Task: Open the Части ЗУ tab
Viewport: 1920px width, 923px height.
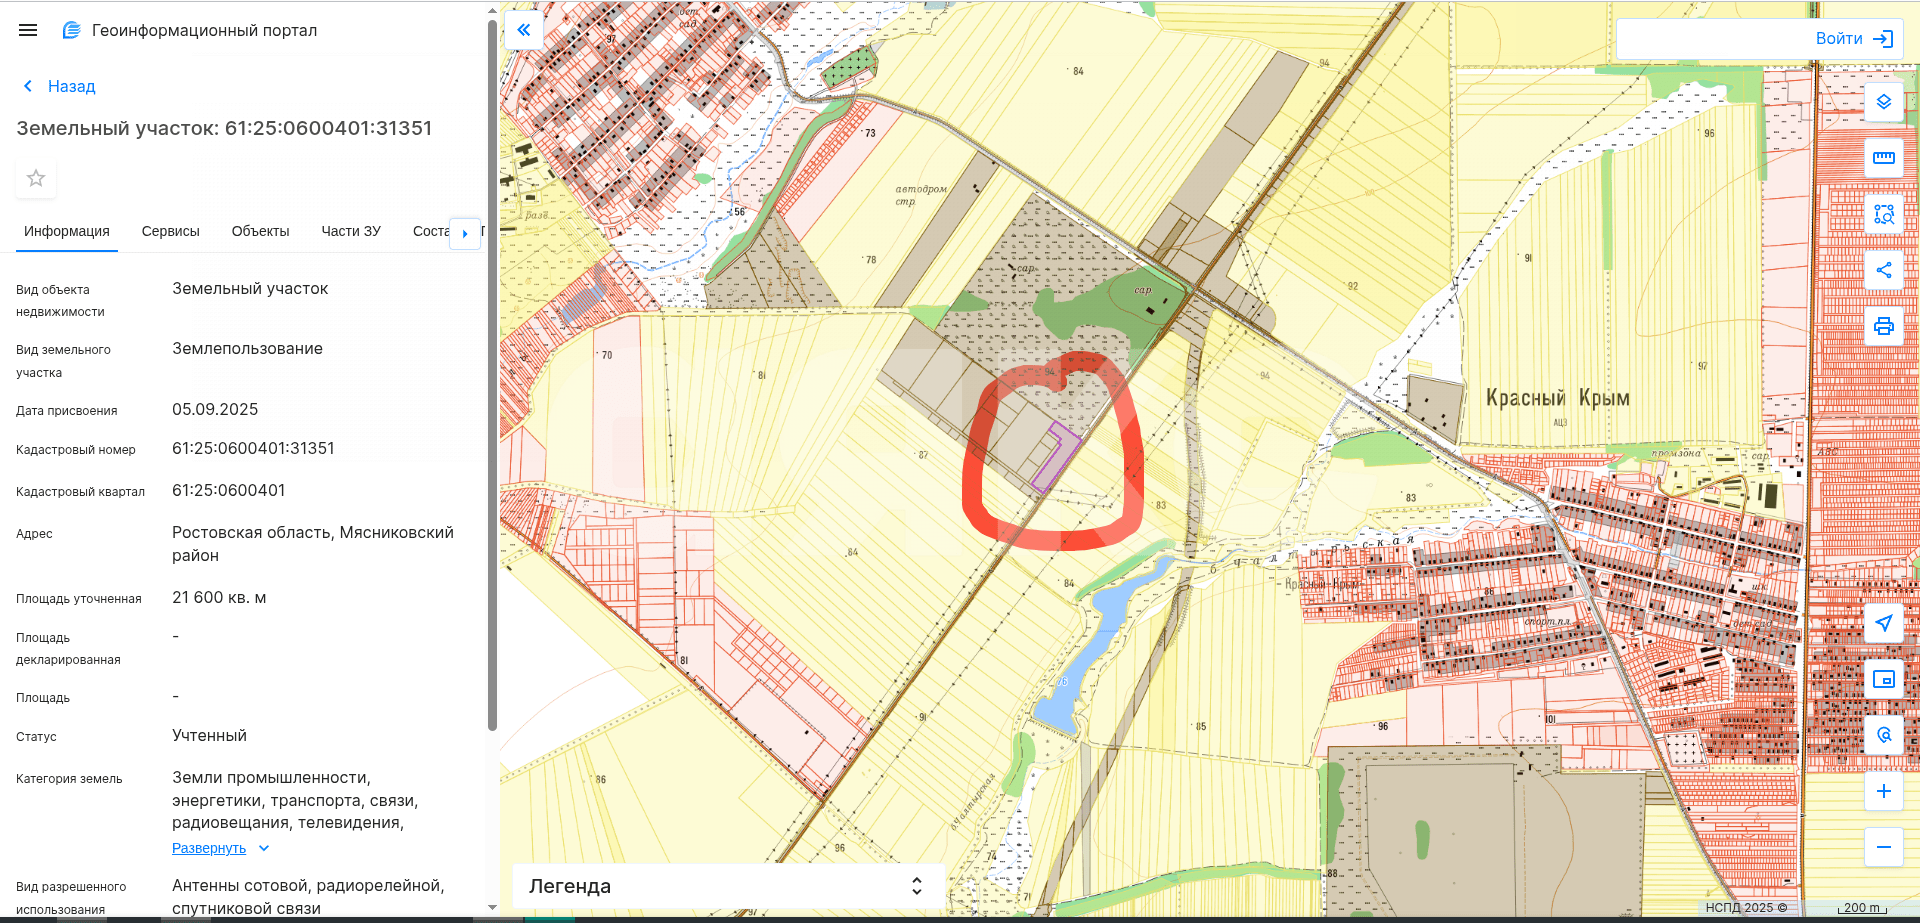Action: pos(350,231)
